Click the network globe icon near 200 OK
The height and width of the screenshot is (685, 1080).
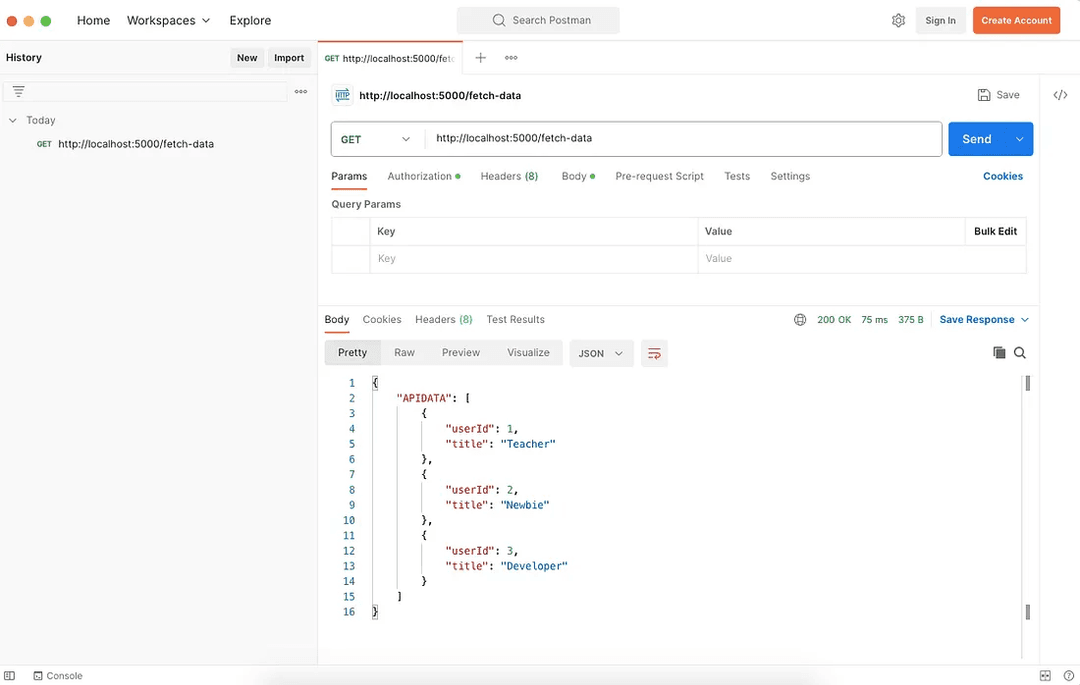coord(800,319)
